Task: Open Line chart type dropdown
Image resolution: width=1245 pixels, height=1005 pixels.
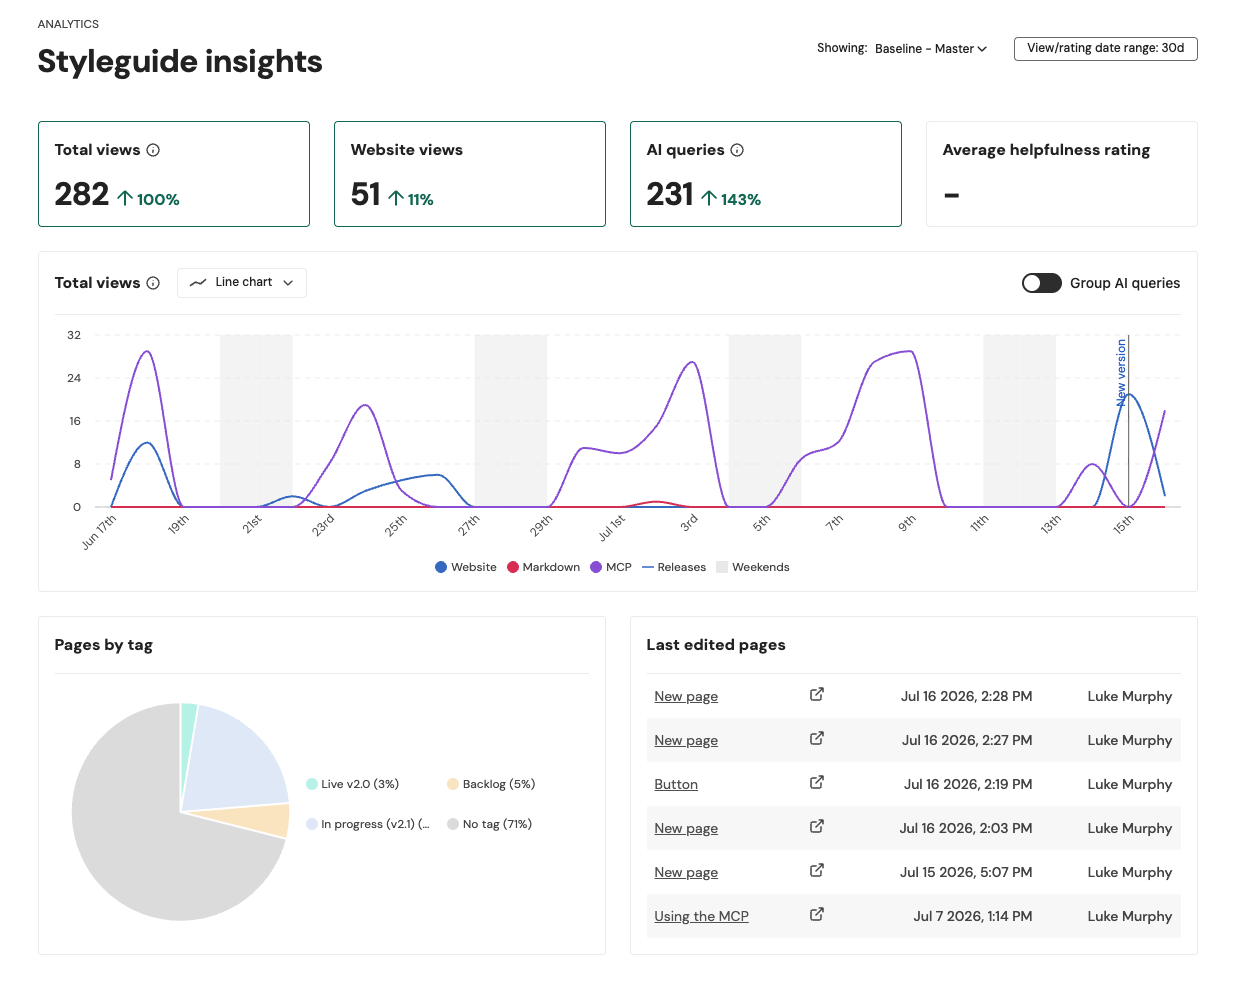Action: point(242,283)
